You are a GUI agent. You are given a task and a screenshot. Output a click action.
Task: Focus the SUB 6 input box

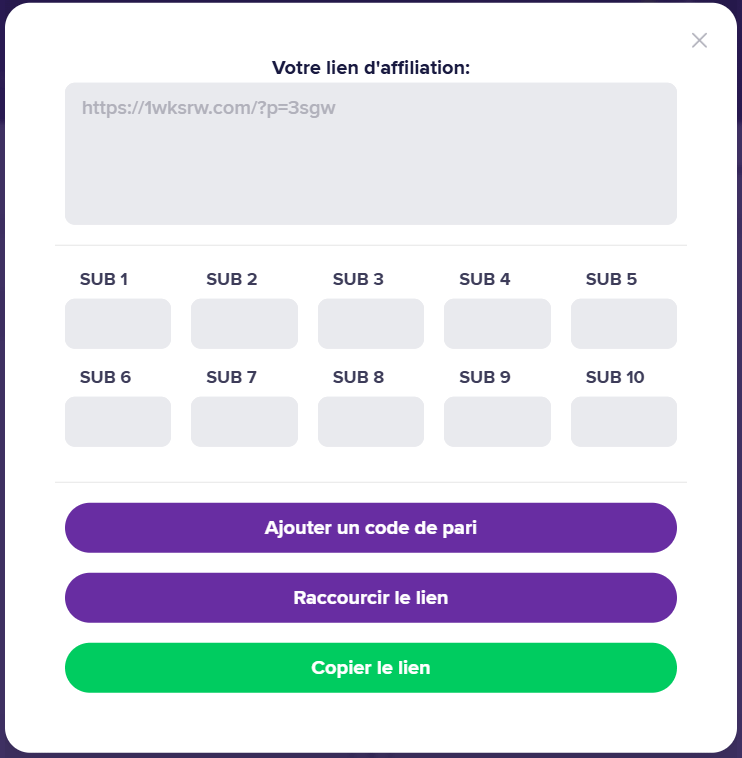click(118, 422)
